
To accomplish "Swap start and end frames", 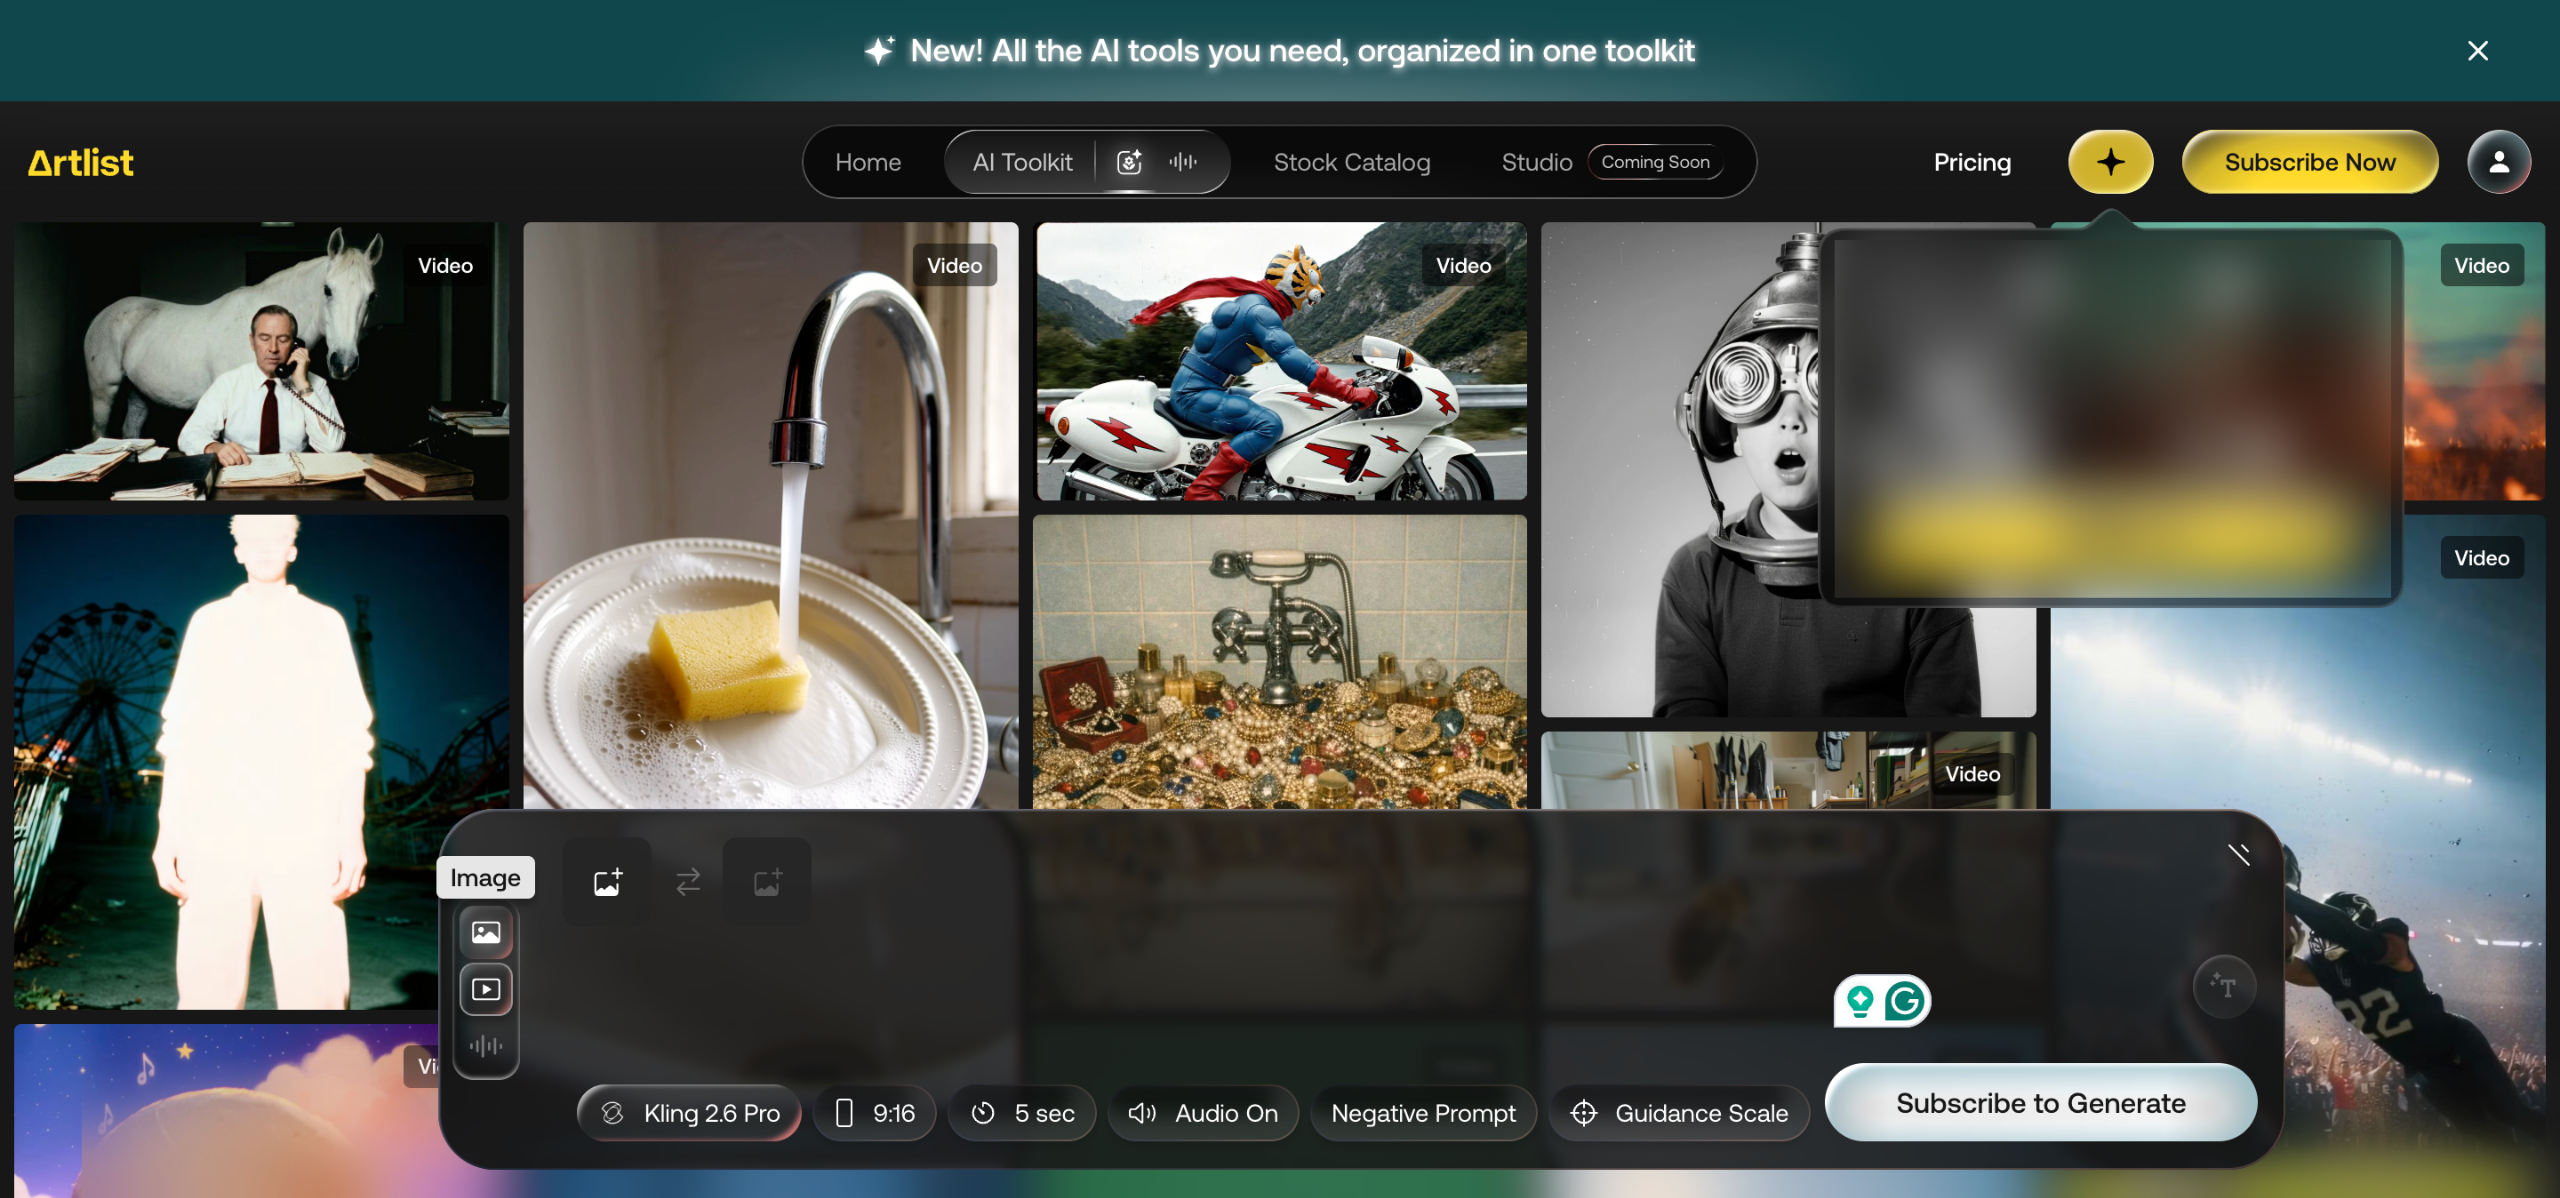I will pos(688,881).
